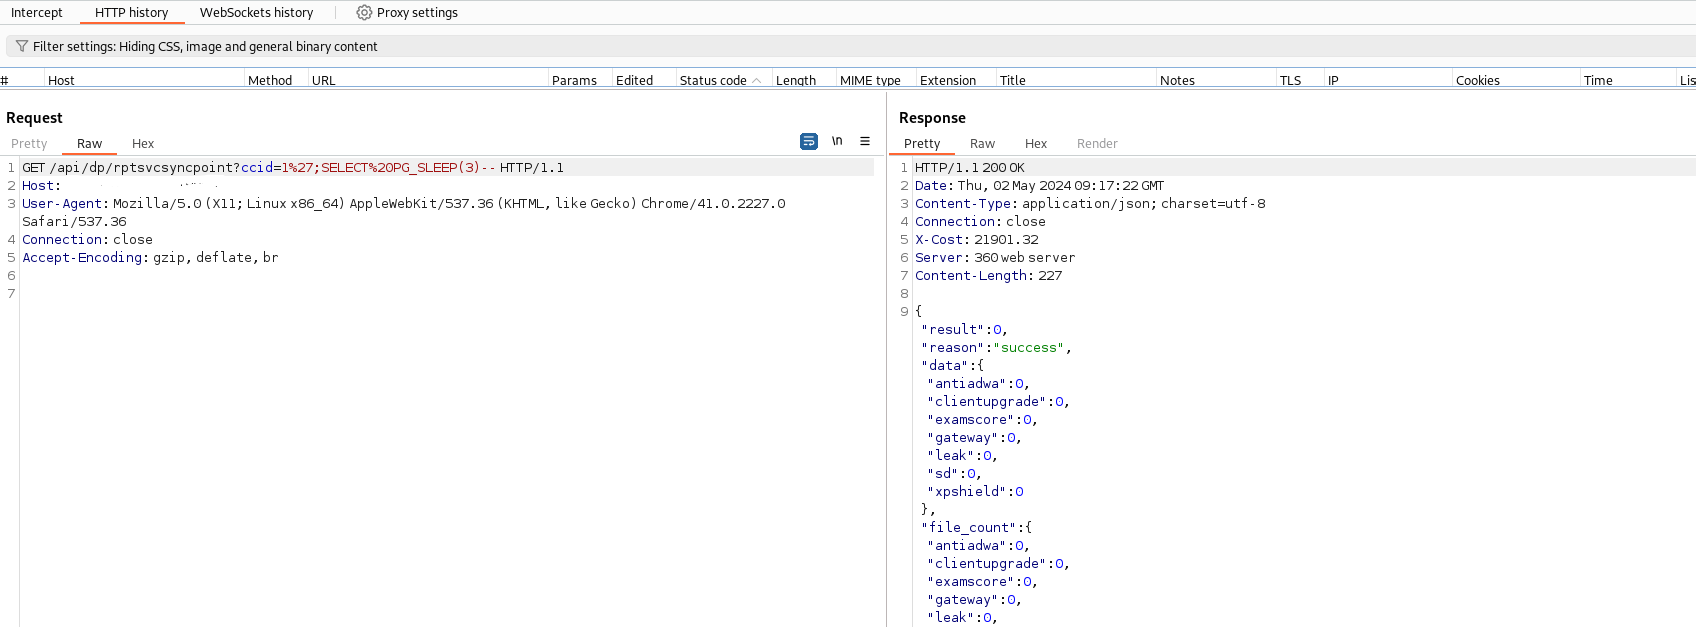This screenshot has height=627, width=1696.
Task: Switch to HTTP history tab
Action: pos(131,13)
